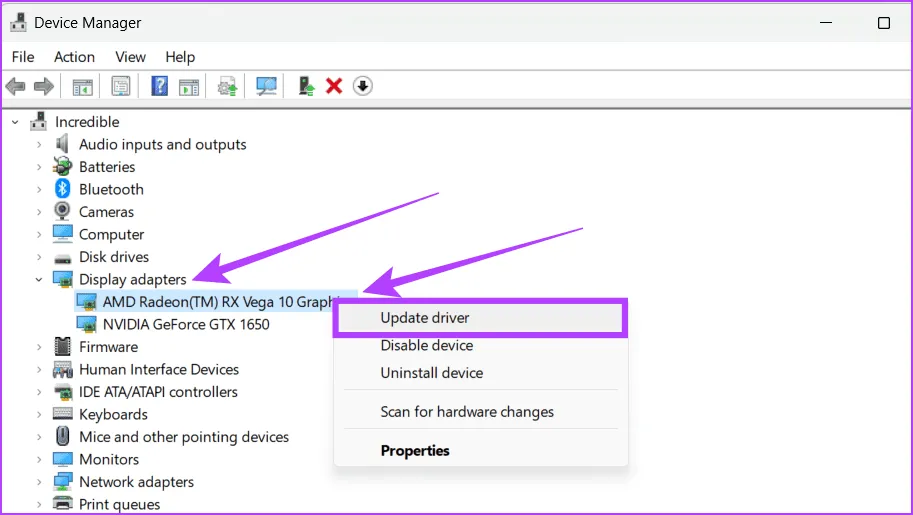Image resolution: width=913 pixels, height=515 pixels.
Task: Open the Action menu
Action: point(74,57)
